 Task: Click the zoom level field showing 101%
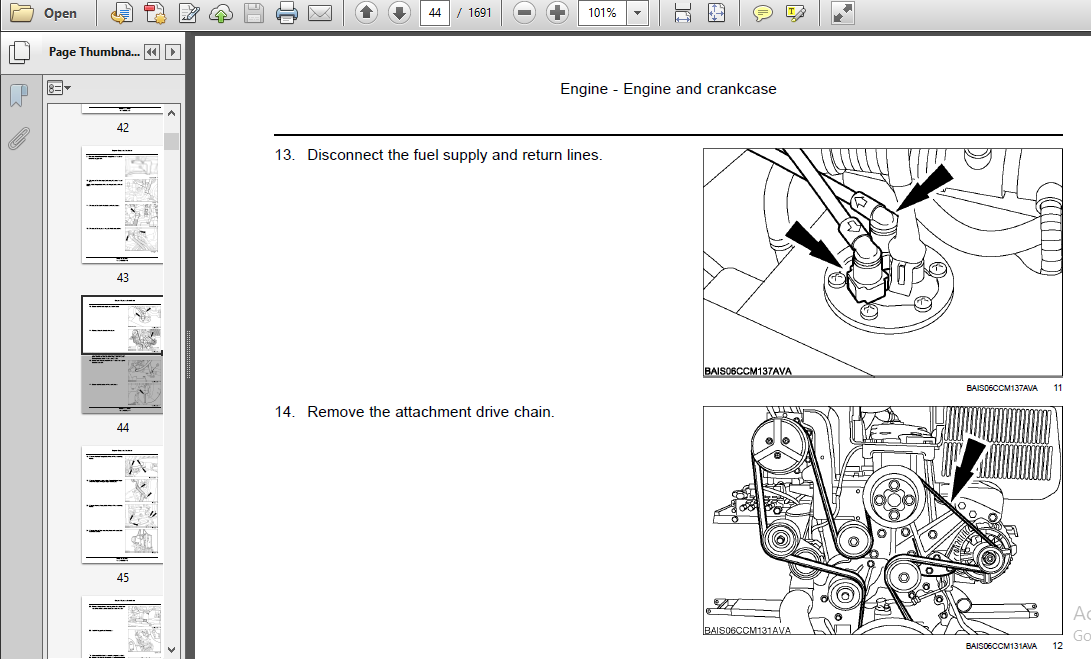pos(603,13)
